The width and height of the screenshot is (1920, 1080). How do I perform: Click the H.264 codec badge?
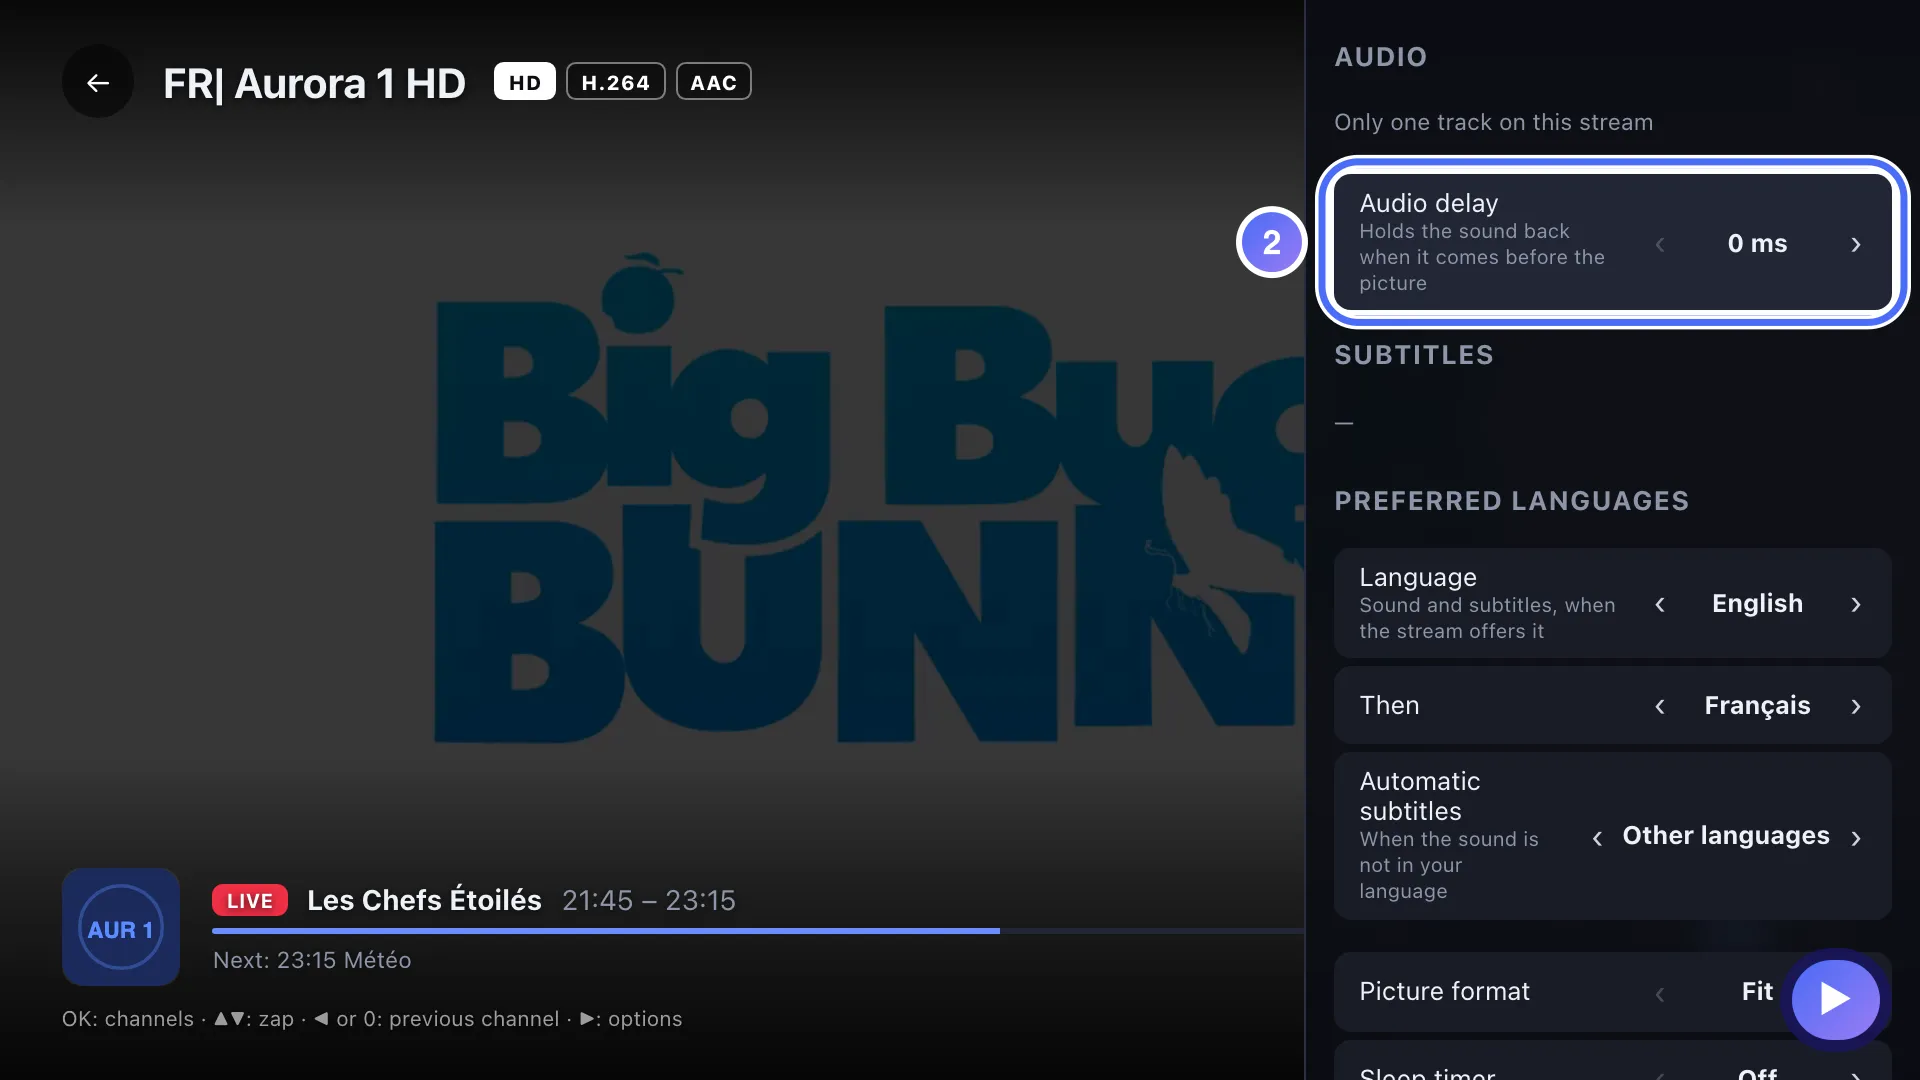coord(616,82)
